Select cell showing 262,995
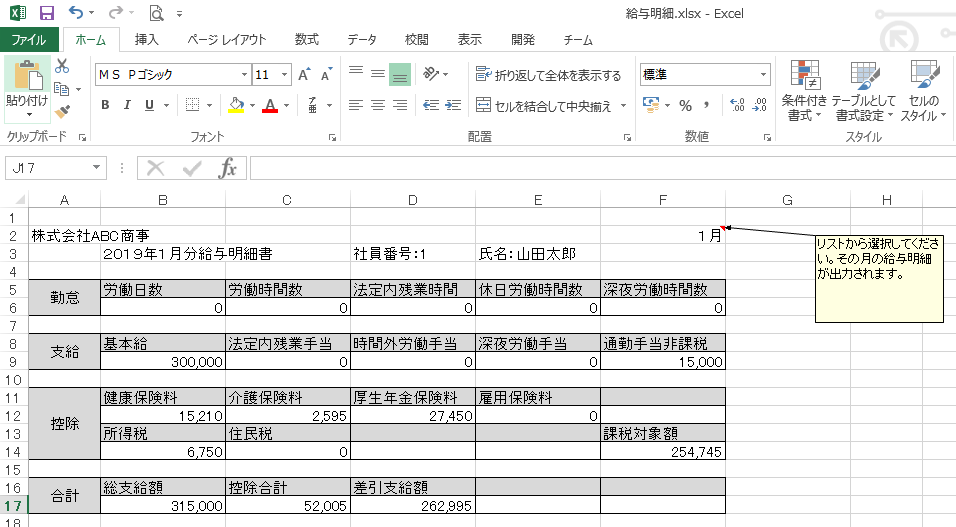 (413, 506)
